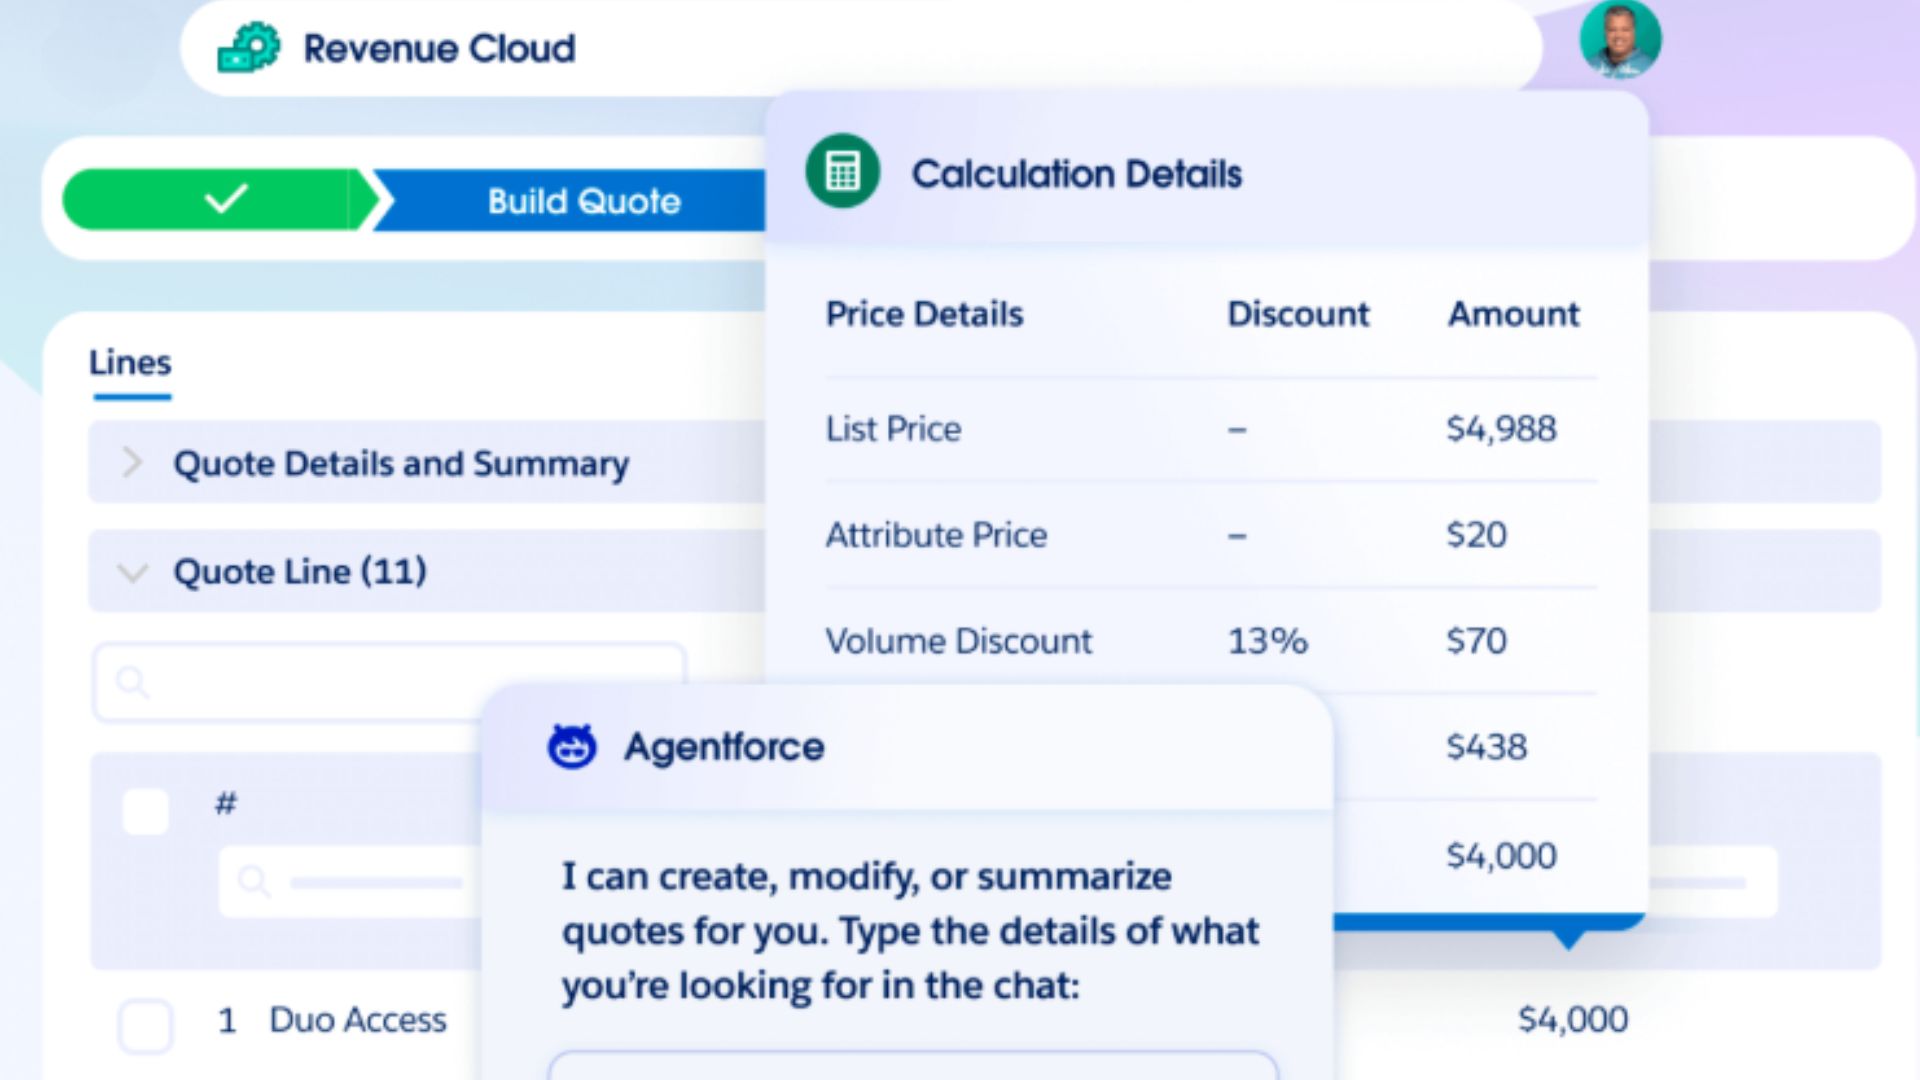1920x1080 pixels.
Task: Switch to the Lines tab
Action: (130, 363)
